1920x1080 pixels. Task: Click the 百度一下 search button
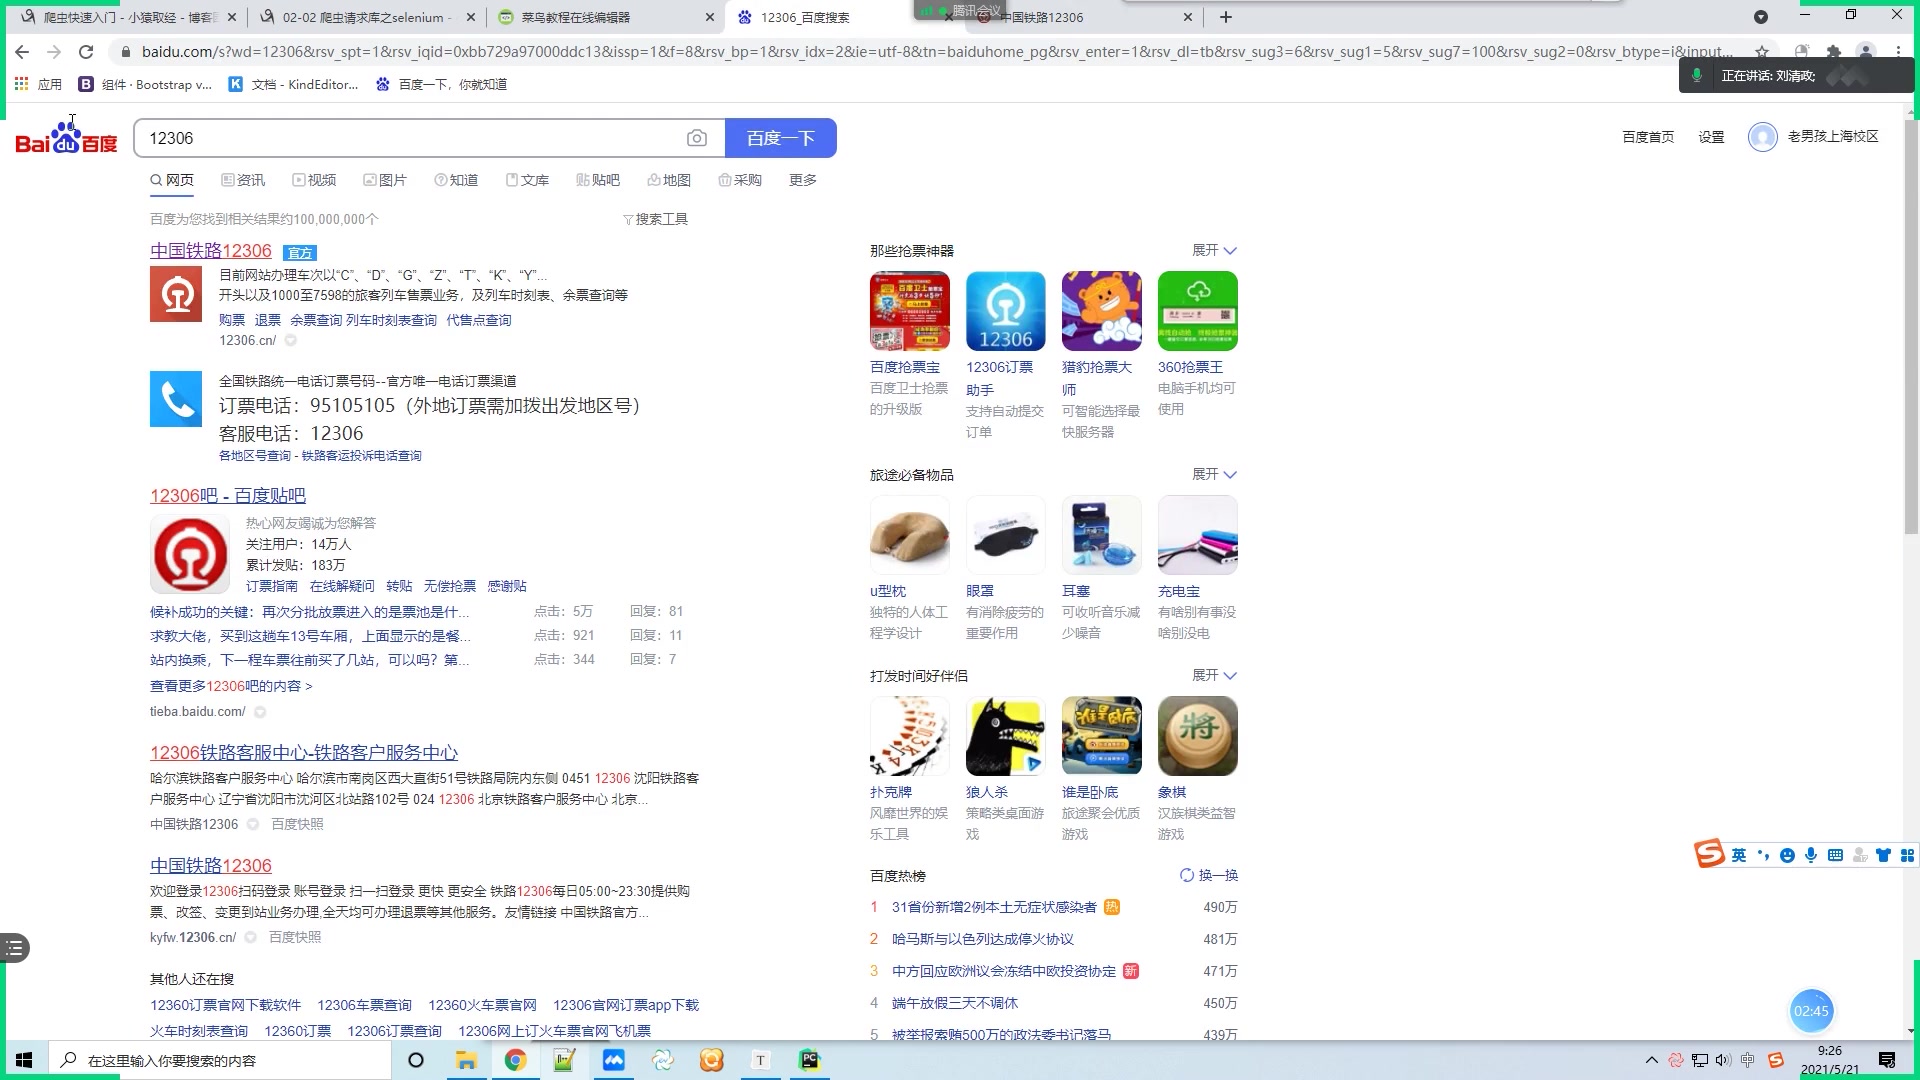click(x=781, y=138)
